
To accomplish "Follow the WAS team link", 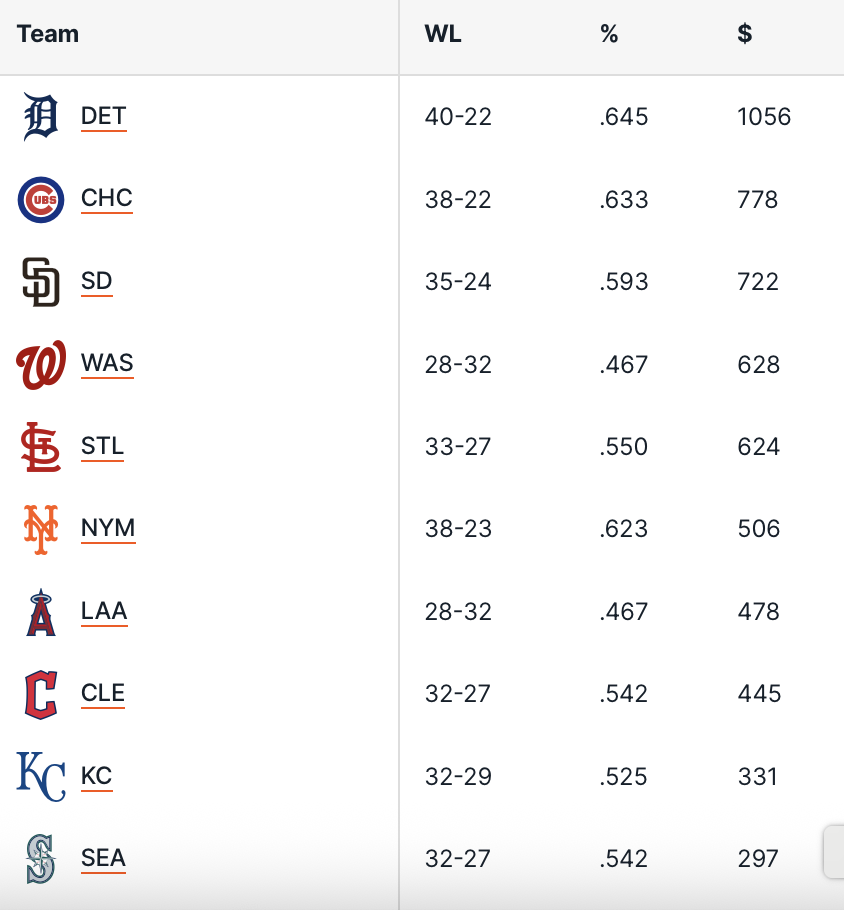I will tap(107, 363).
